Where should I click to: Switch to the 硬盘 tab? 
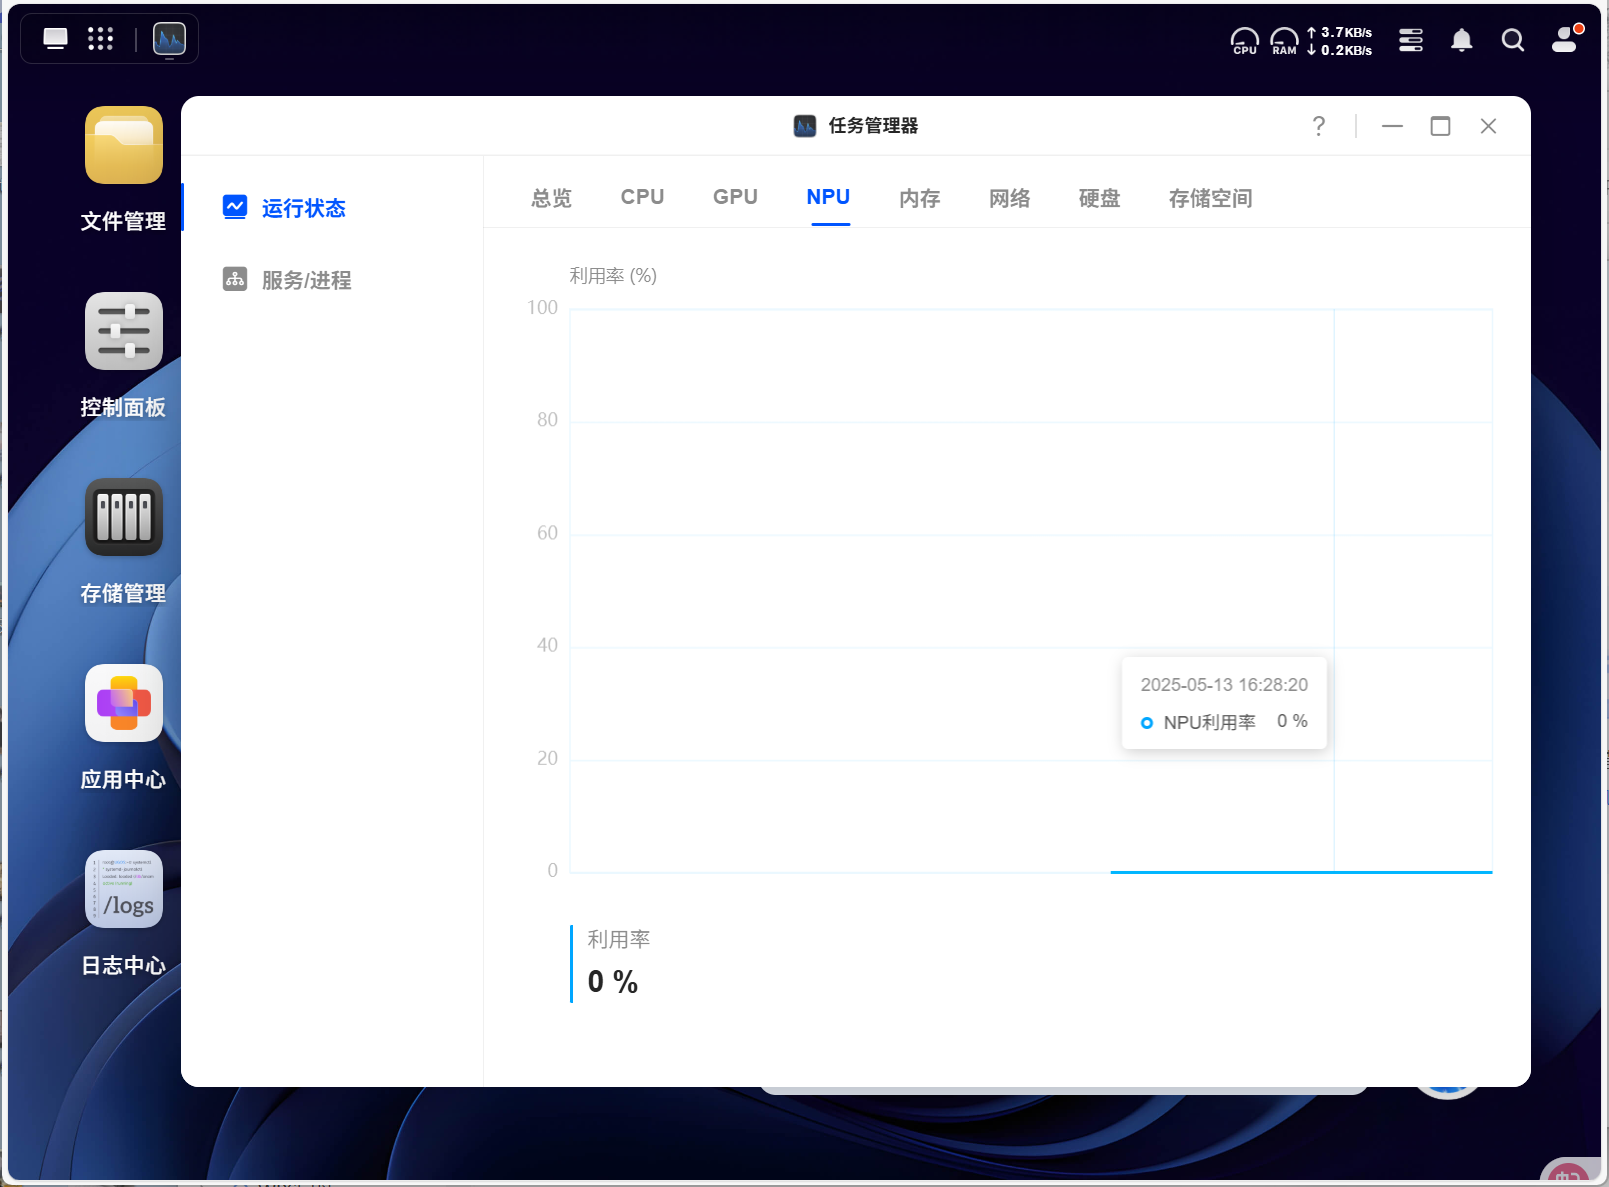click(1100, 198)
